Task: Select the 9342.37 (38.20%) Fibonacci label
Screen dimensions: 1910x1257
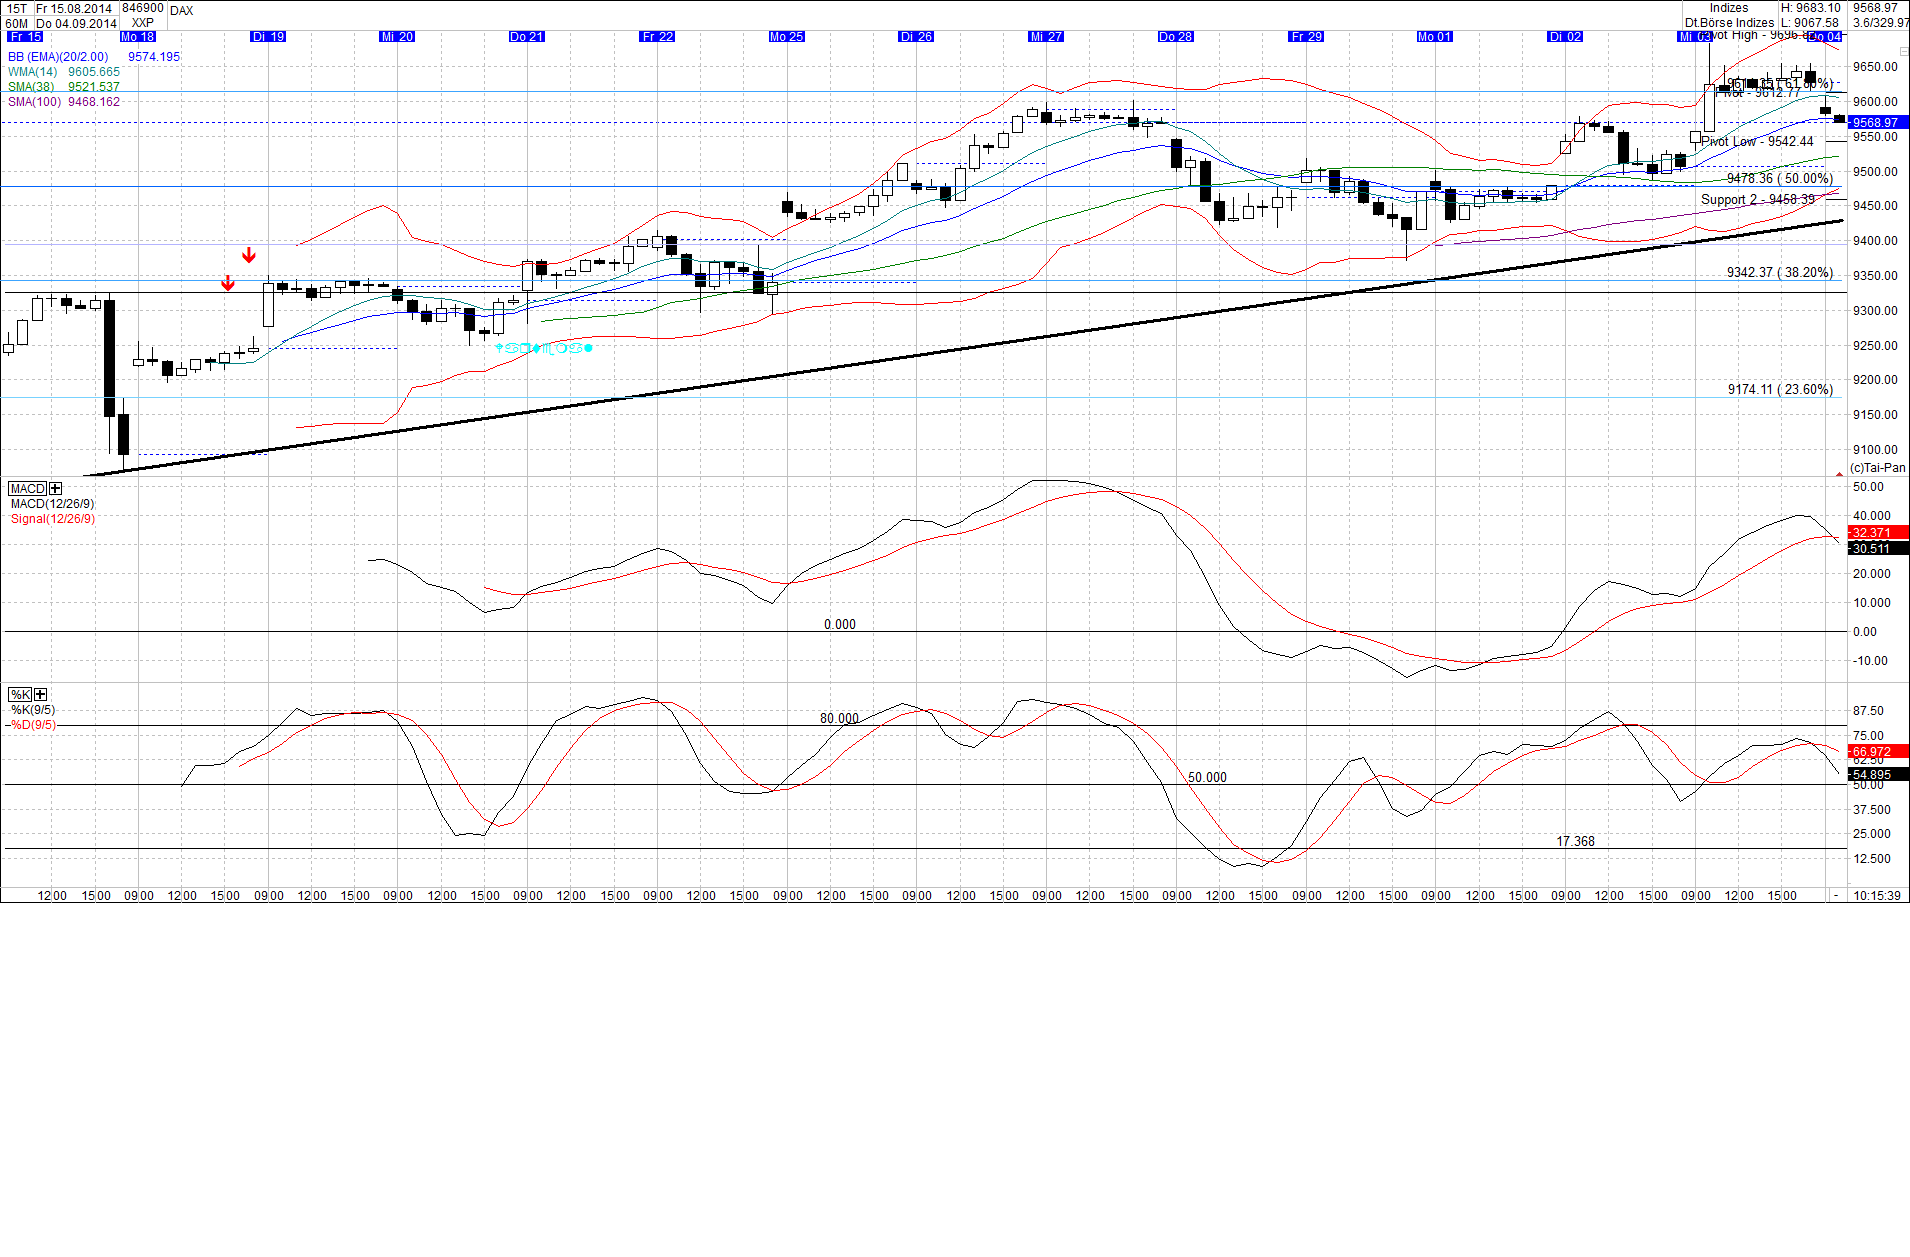Action: pos(1780,273)
